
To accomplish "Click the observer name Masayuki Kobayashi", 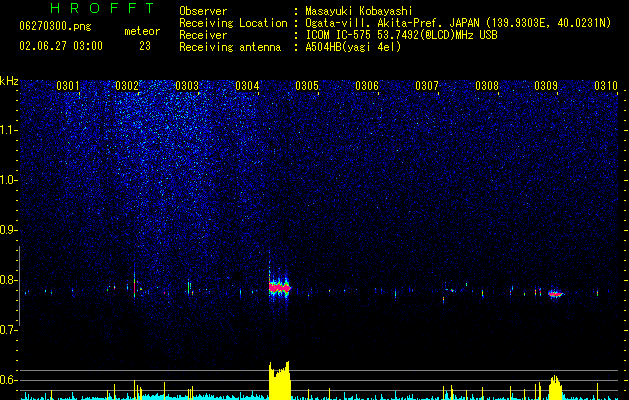I will [359, 11].
